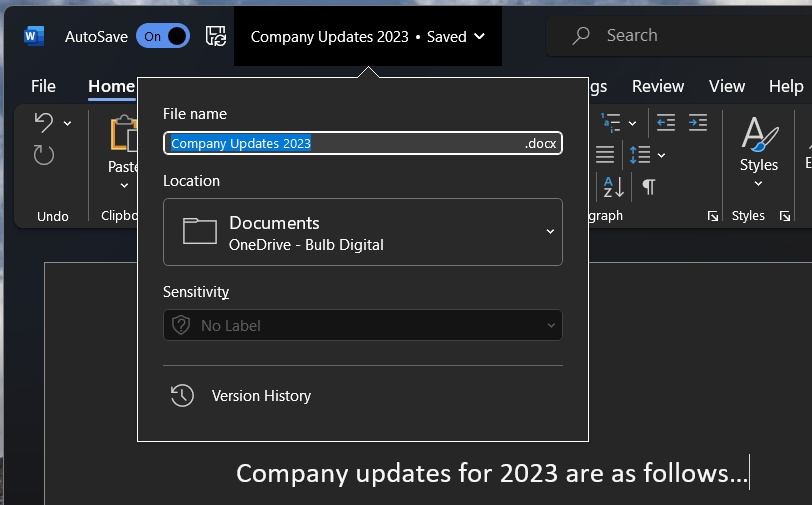Expand the Undo history dropdown arrow
This screenshot has width=812, height=505.
[x=67, y=123]
